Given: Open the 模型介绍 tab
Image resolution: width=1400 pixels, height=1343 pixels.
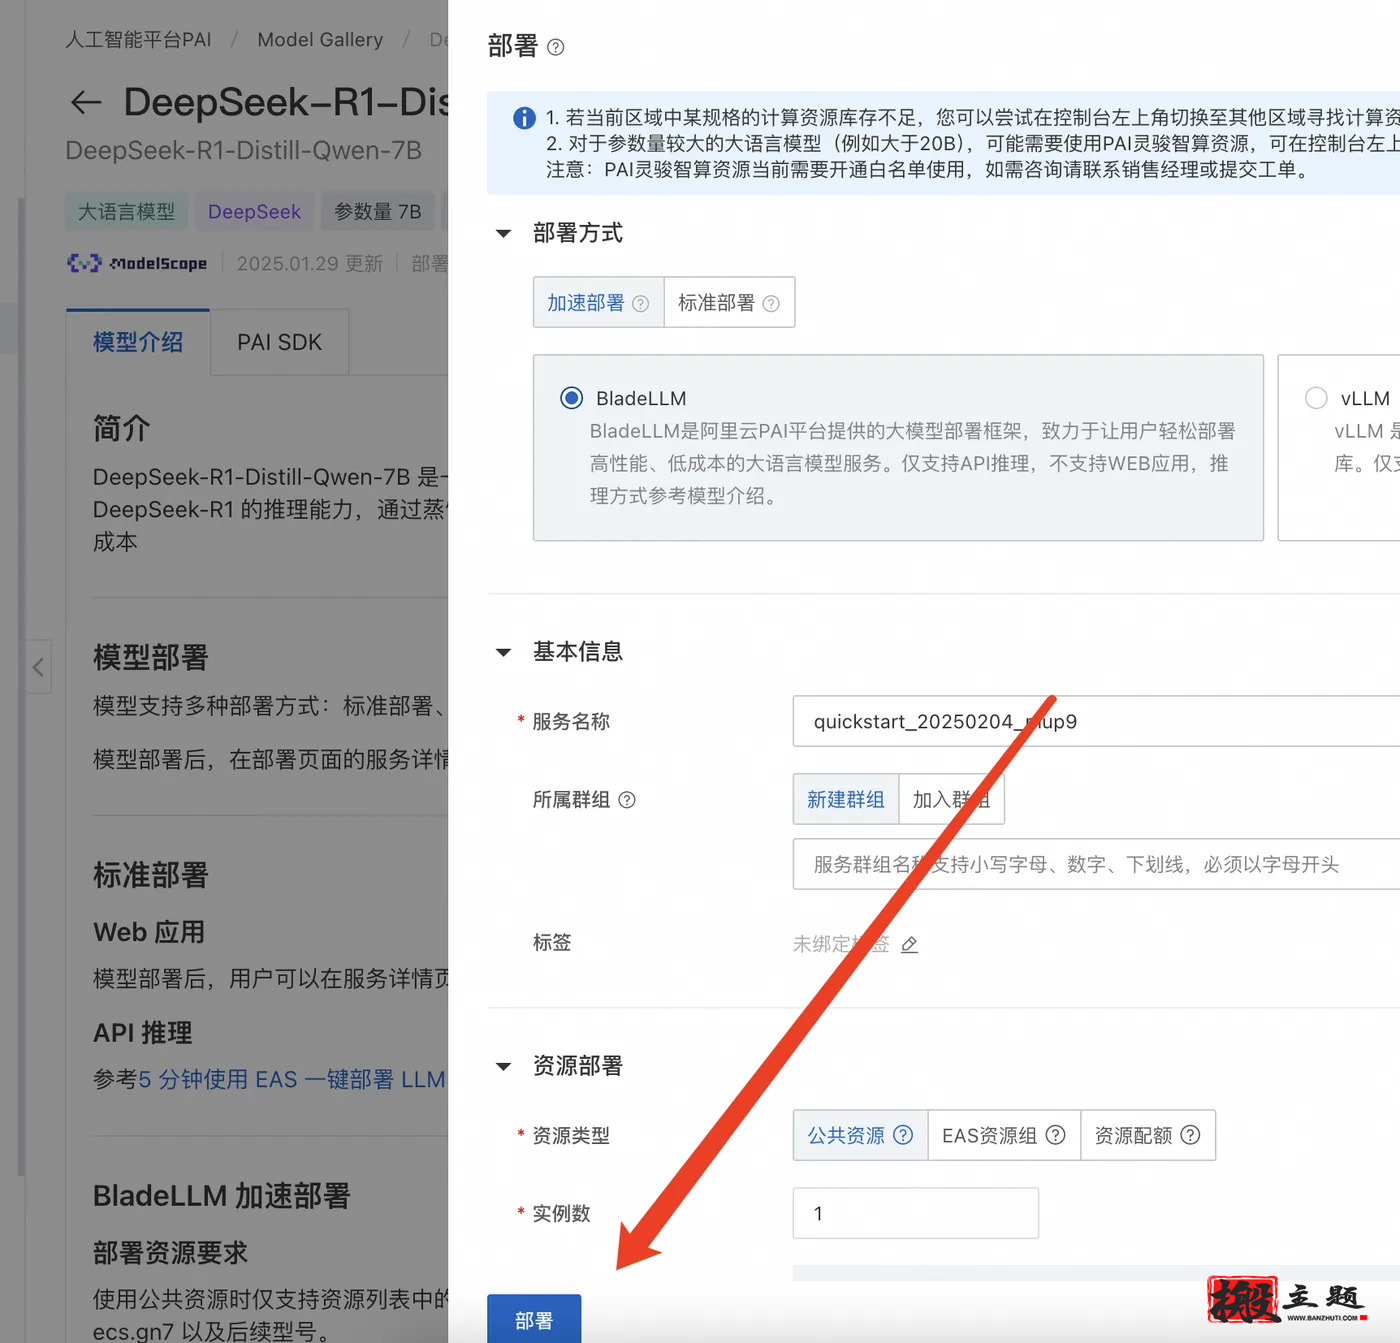Looking at the screenshot, I should click(138, 342).
